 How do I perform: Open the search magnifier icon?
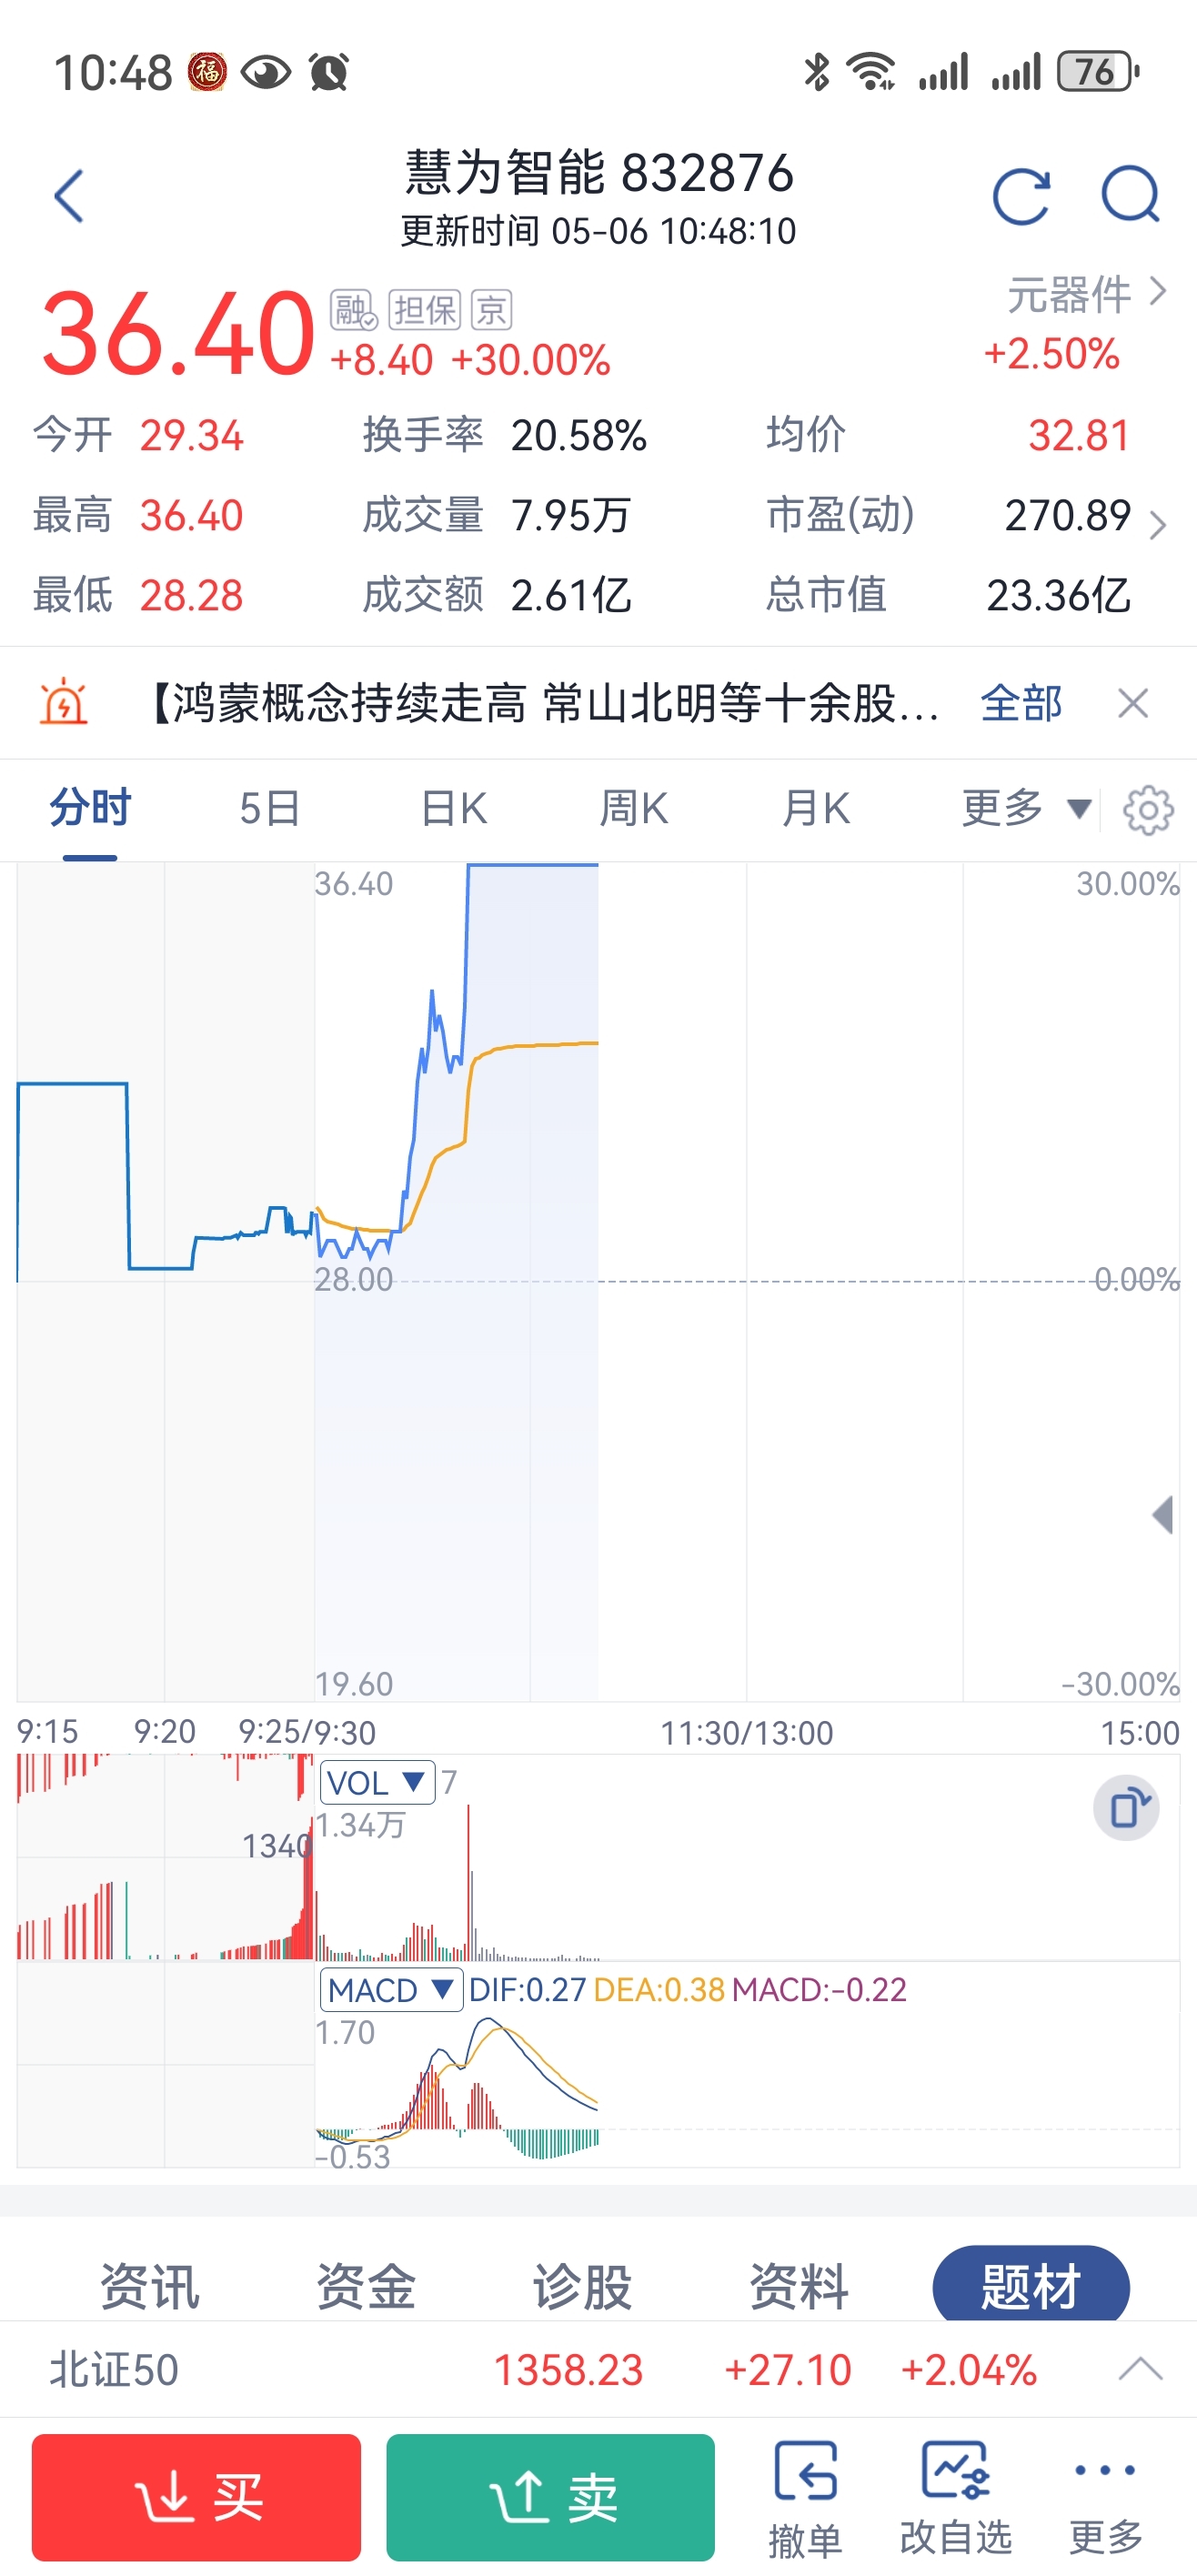(x=1131, y=194)
